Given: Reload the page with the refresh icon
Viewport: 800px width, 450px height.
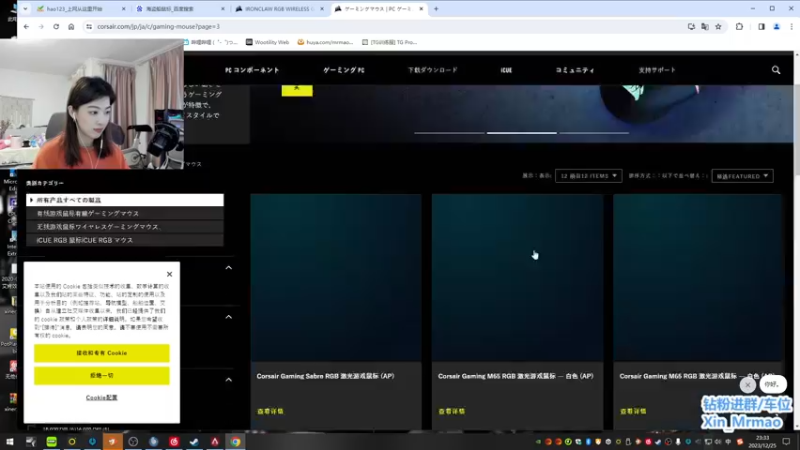Looking at the screenshot, I should point(56,27).
